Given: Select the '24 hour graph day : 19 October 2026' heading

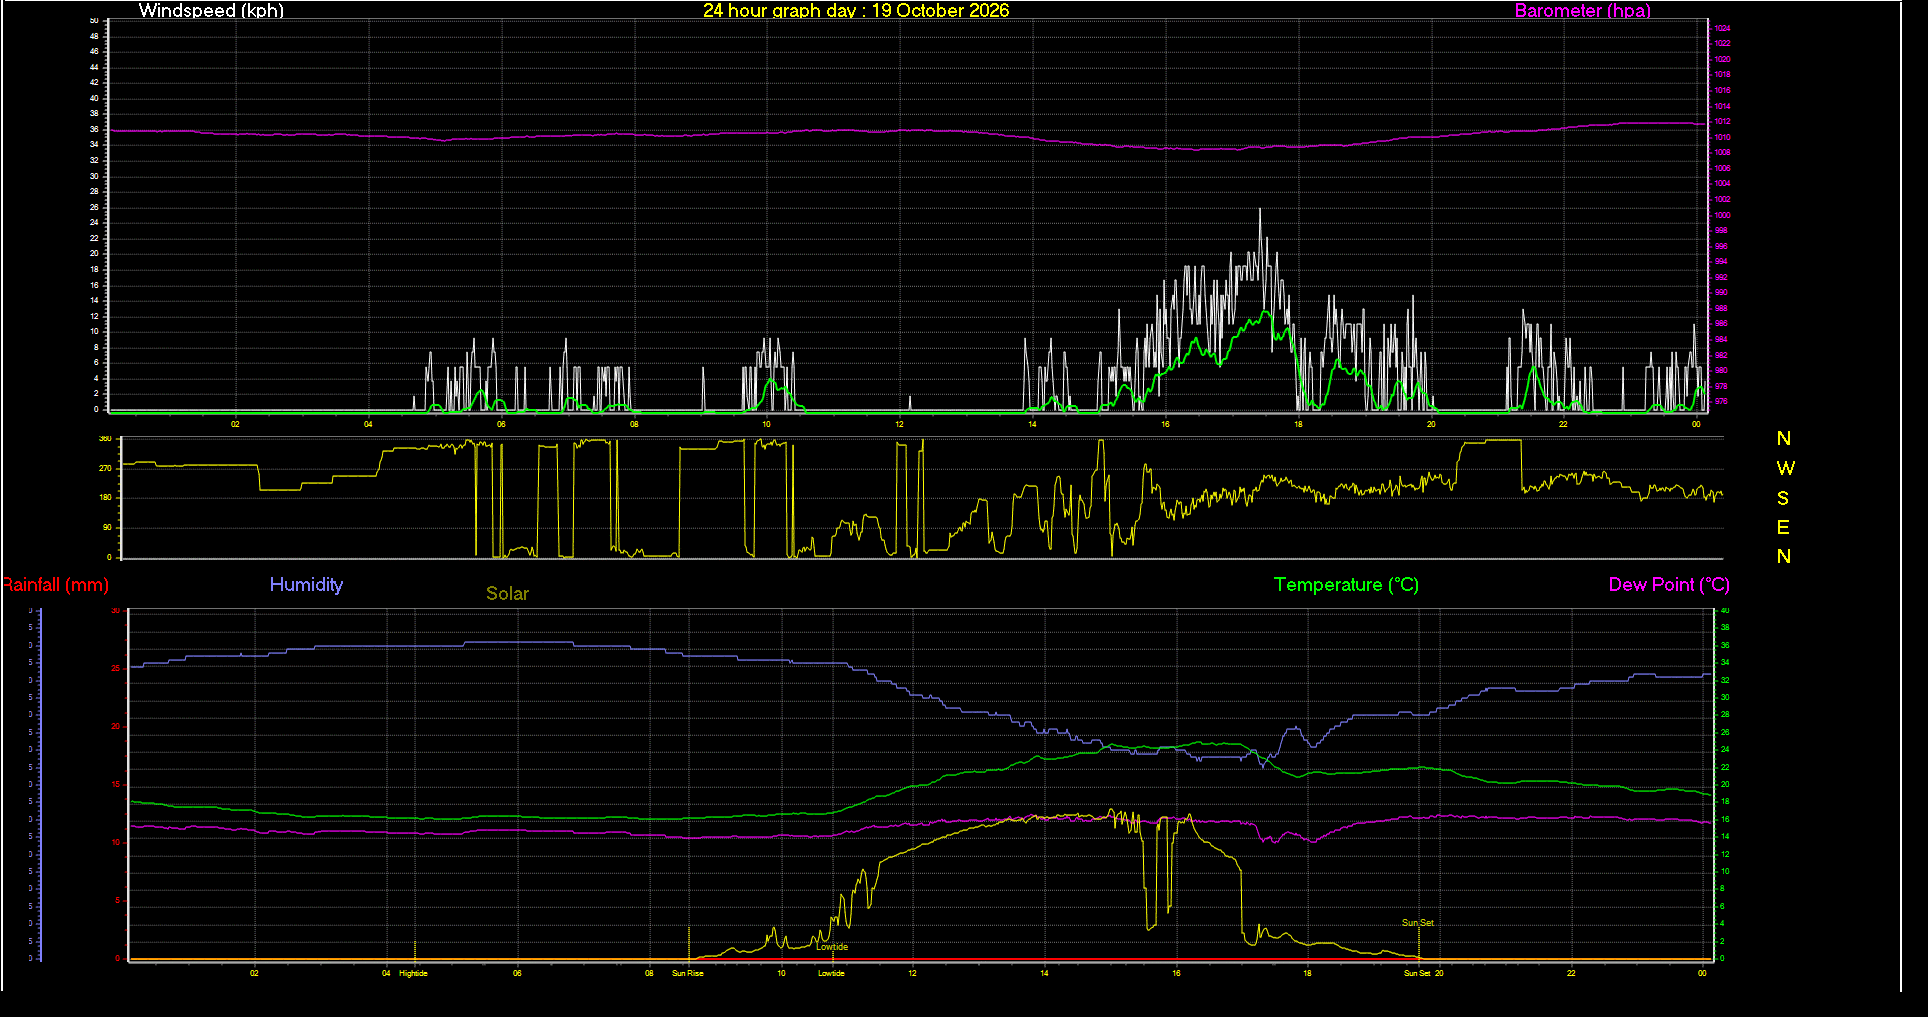Looking at the screenshot, I should [856, 11].
